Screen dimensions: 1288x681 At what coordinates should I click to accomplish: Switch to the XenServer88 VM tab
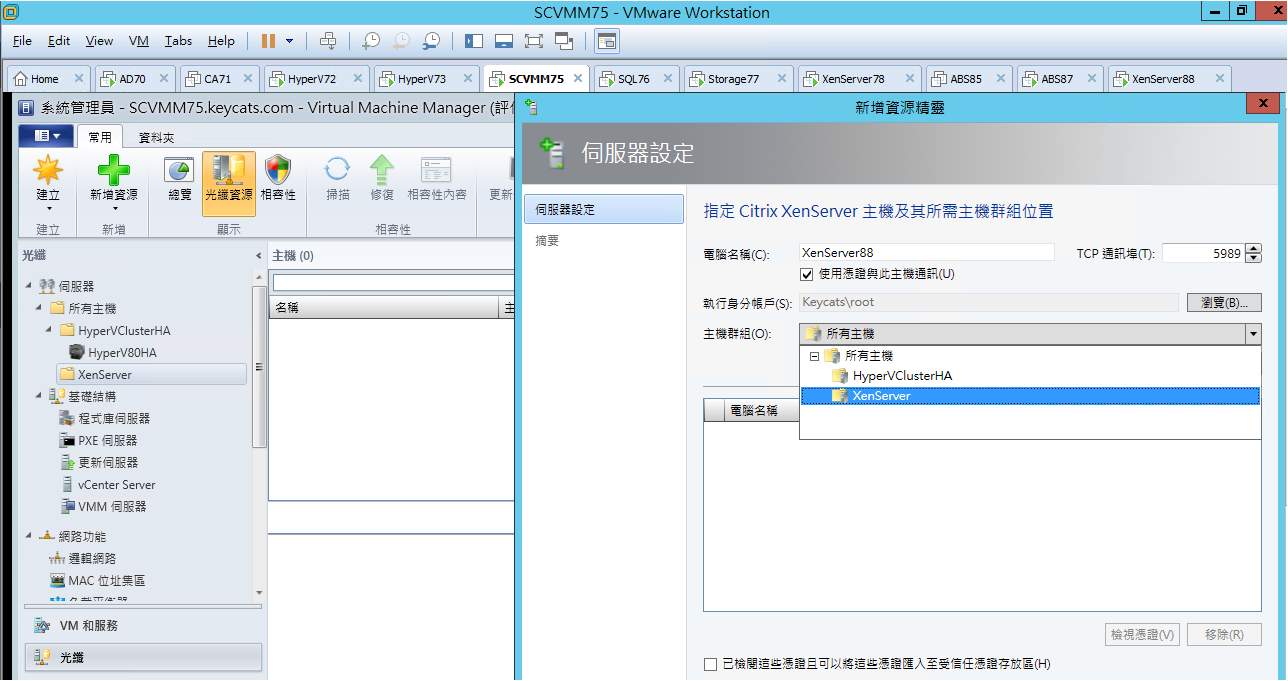(1163, 79)
